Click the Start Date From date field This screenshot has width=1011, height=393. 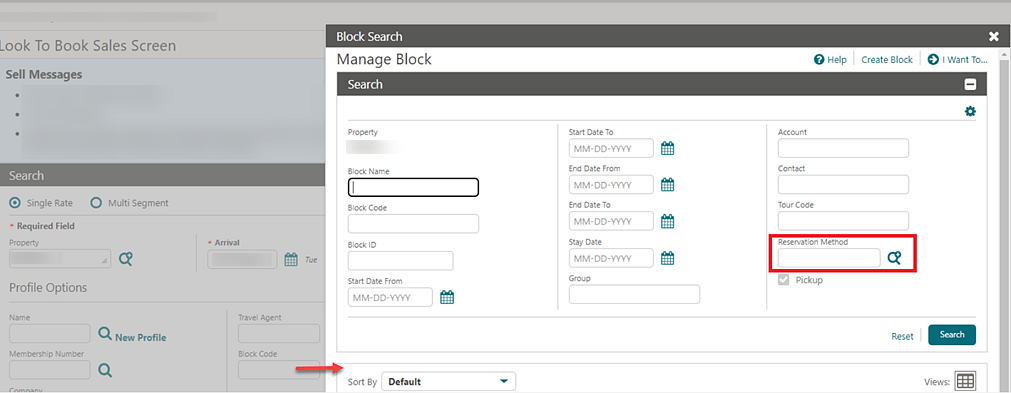click(390, 297)
